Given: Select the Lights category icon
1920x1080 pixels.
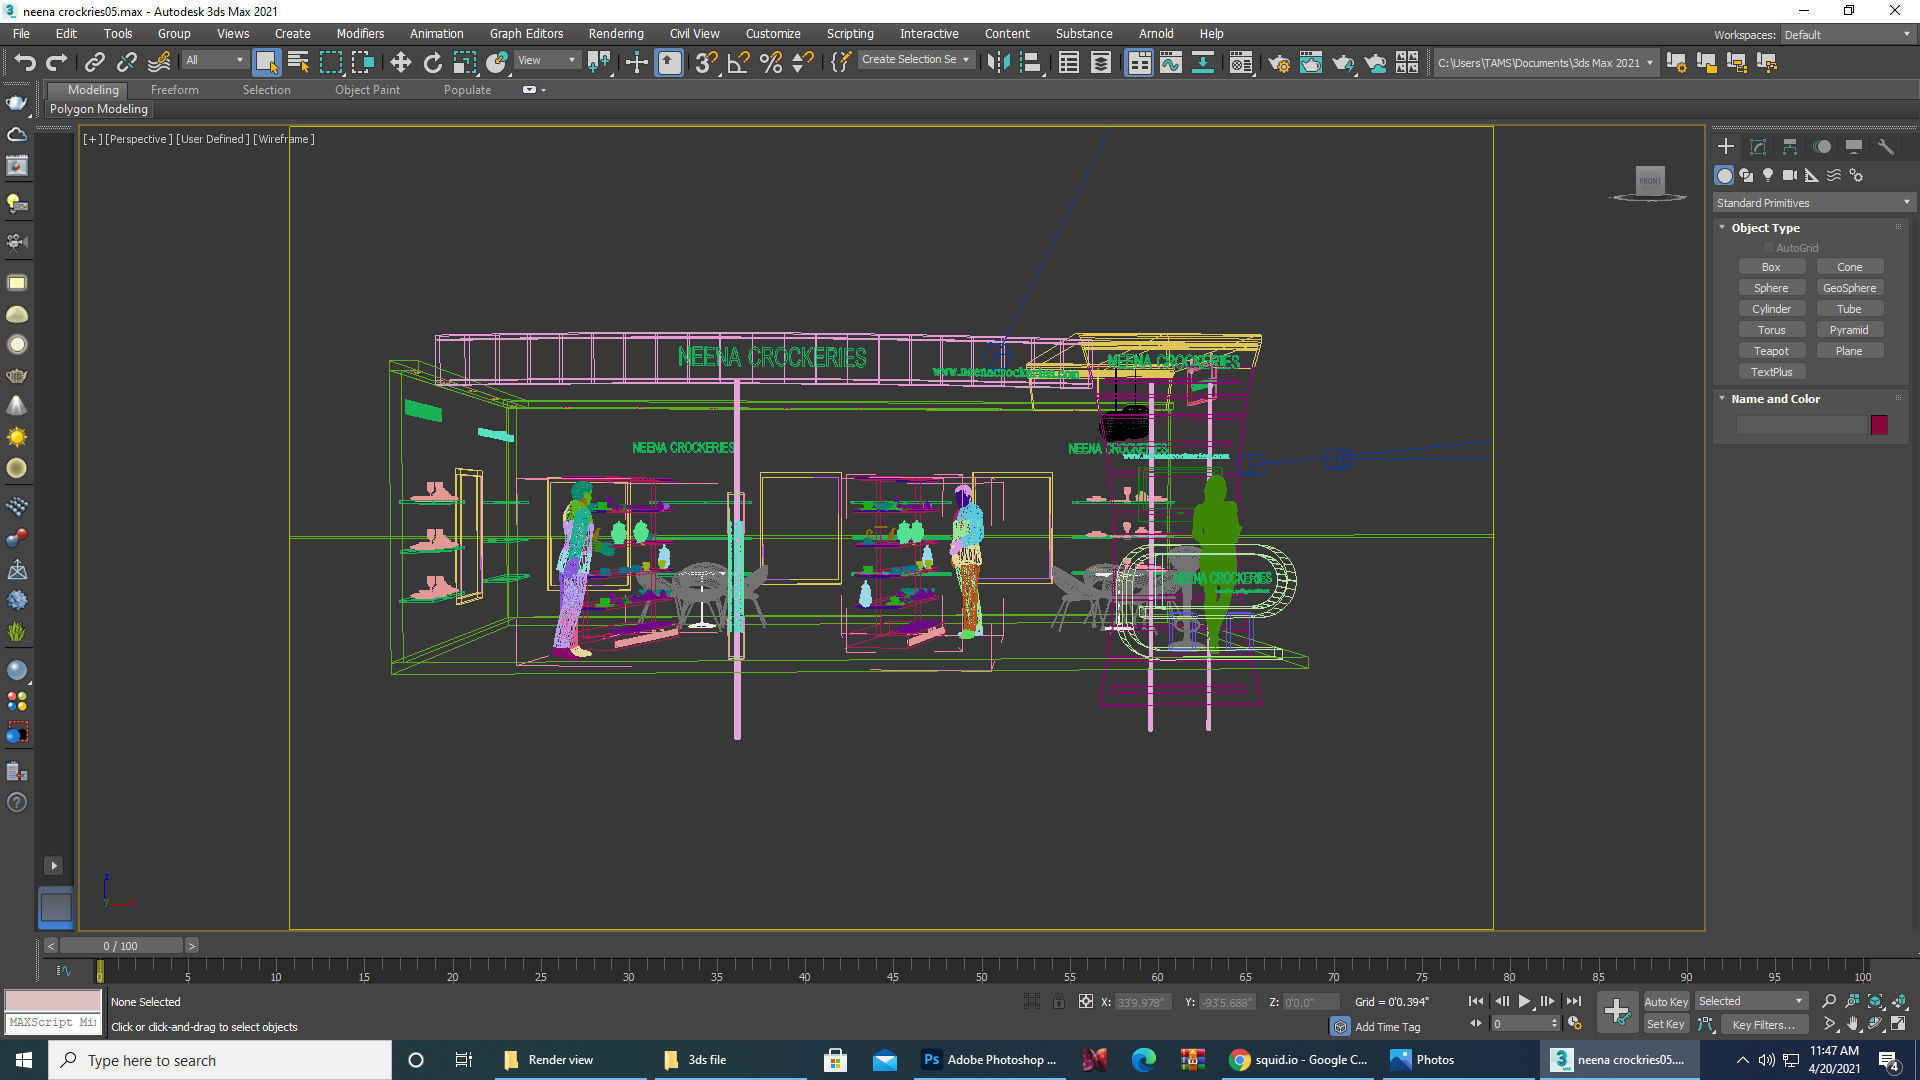Looking at the screenshot, I should 1768,175.
